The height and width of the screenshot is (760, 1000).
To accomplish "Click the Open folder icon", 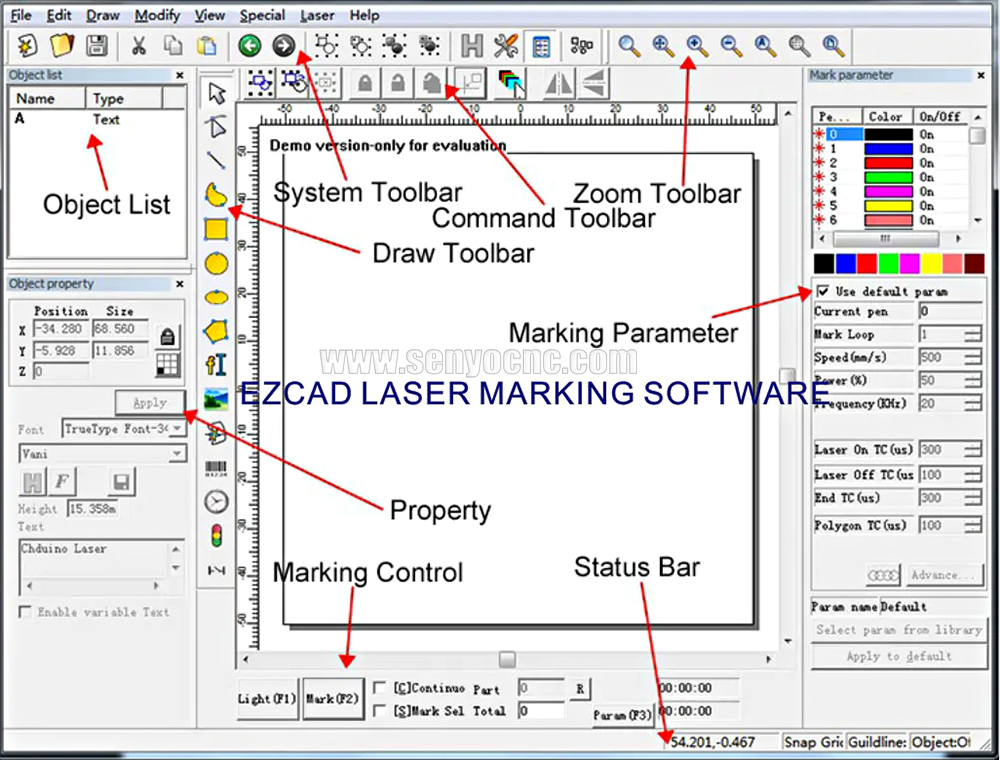I will pos(61,45).
